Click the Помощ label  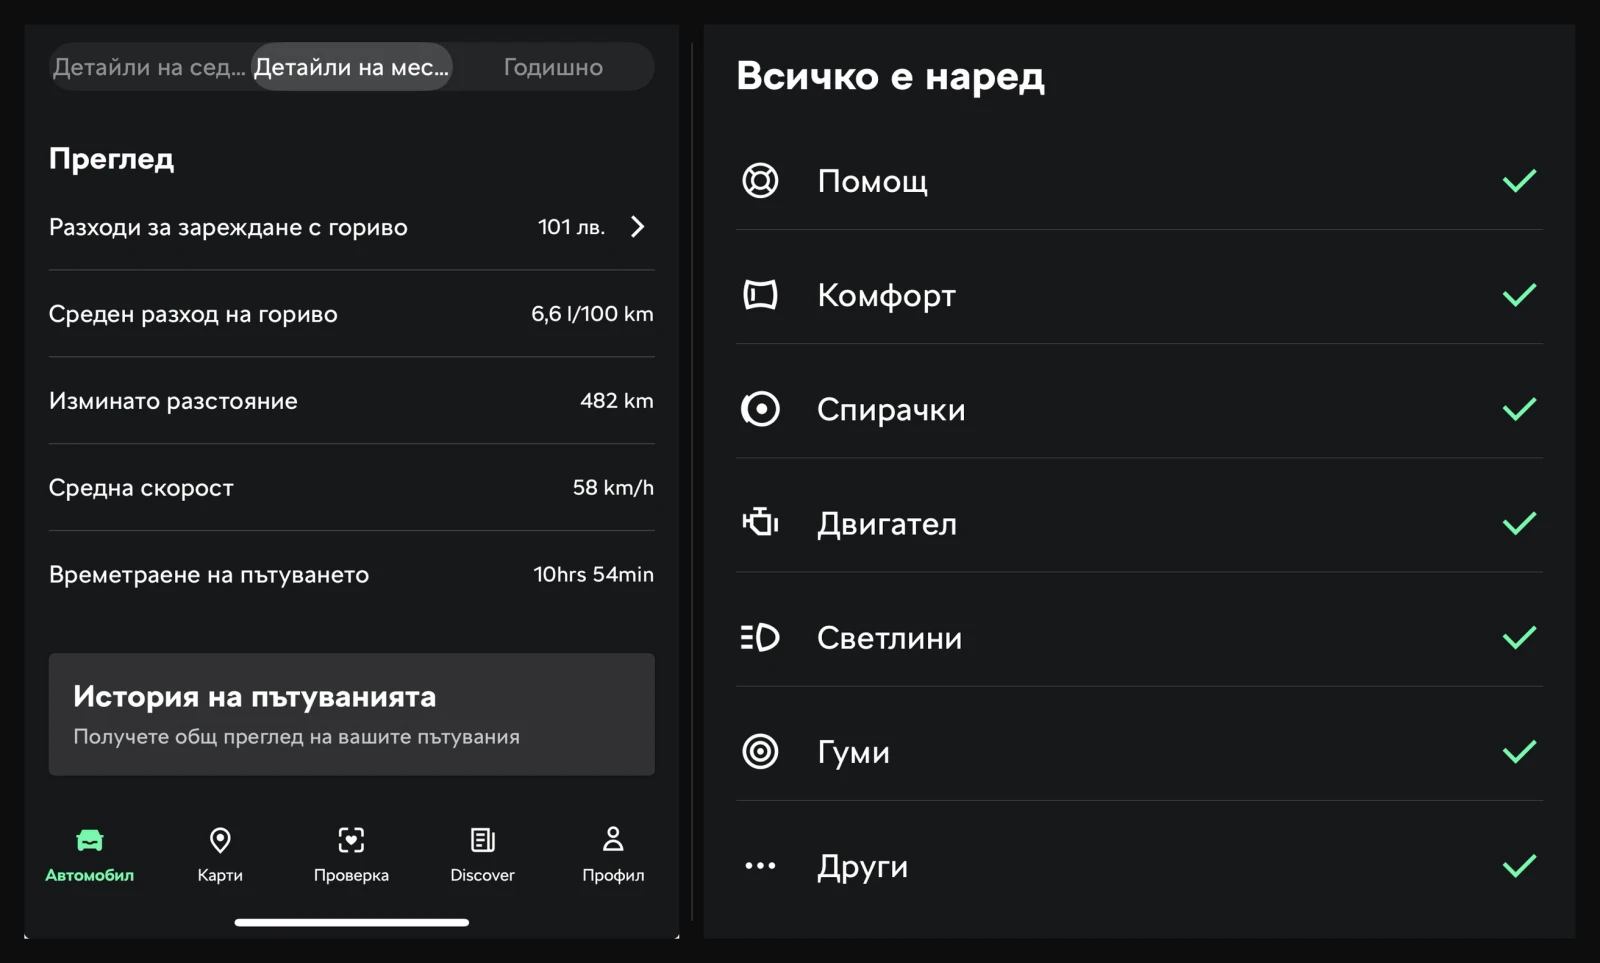tap(872, 182)
